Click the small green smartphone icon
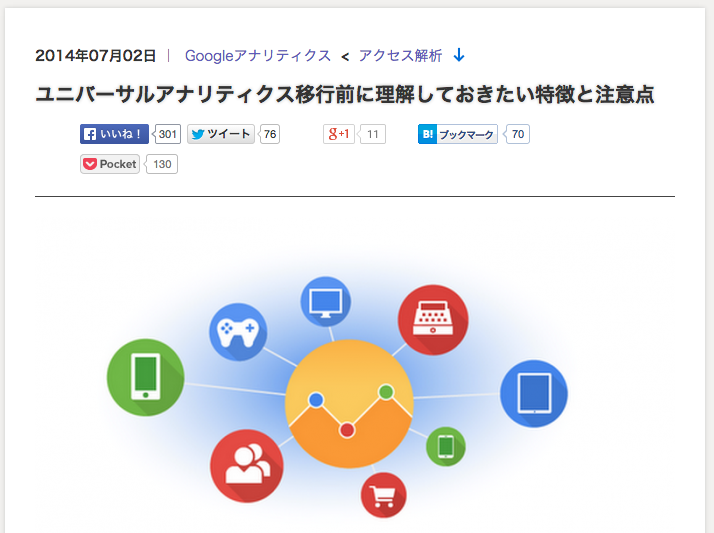Screen dimensions: 714x533 tap(446, 447)
